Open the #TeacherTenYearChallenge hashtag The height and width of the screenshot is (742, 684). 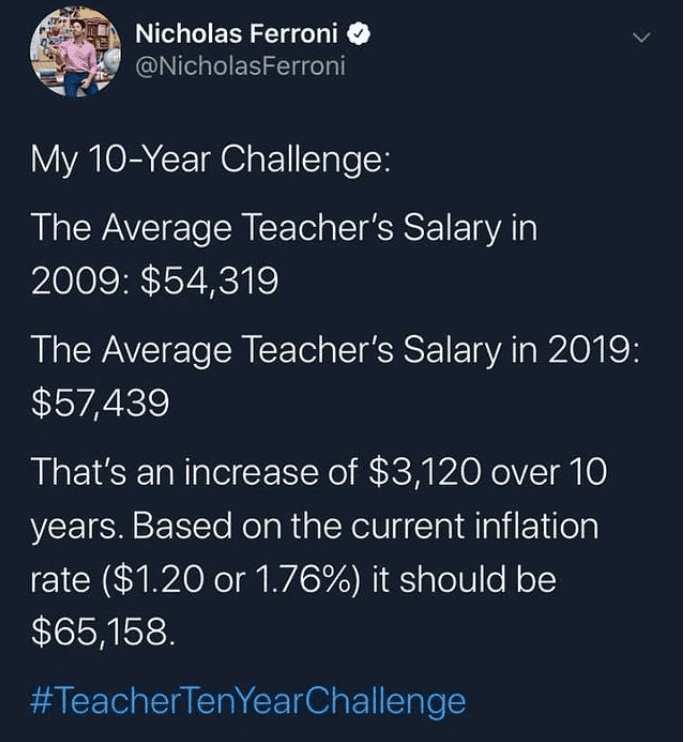point(249,700)
